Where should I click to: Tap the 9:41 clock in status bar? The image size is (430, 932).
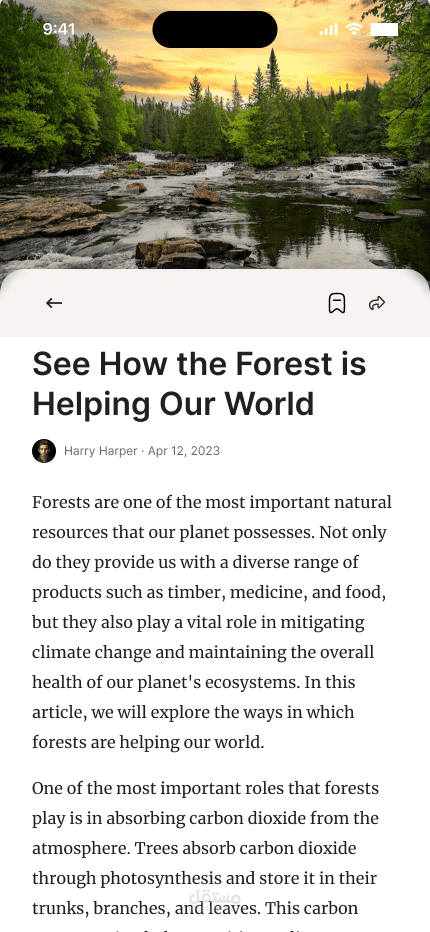click(x=59, y=29)
